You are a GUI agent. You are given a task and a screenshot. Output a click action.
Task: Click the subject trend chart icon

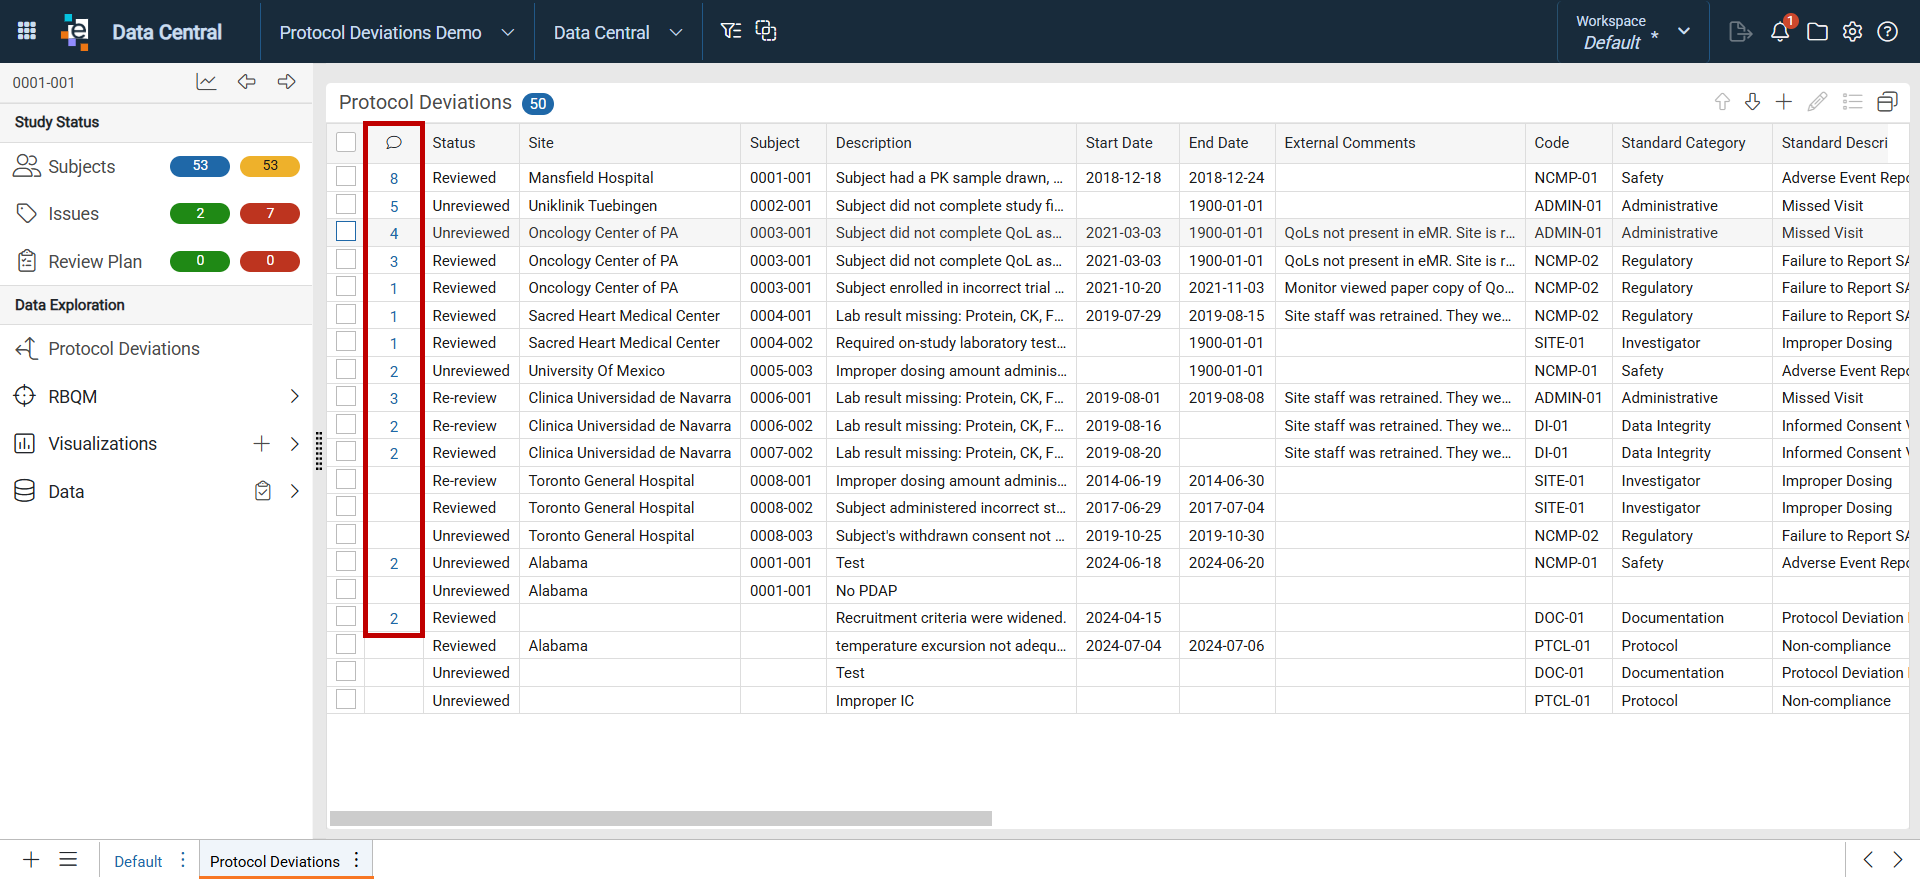206,82
